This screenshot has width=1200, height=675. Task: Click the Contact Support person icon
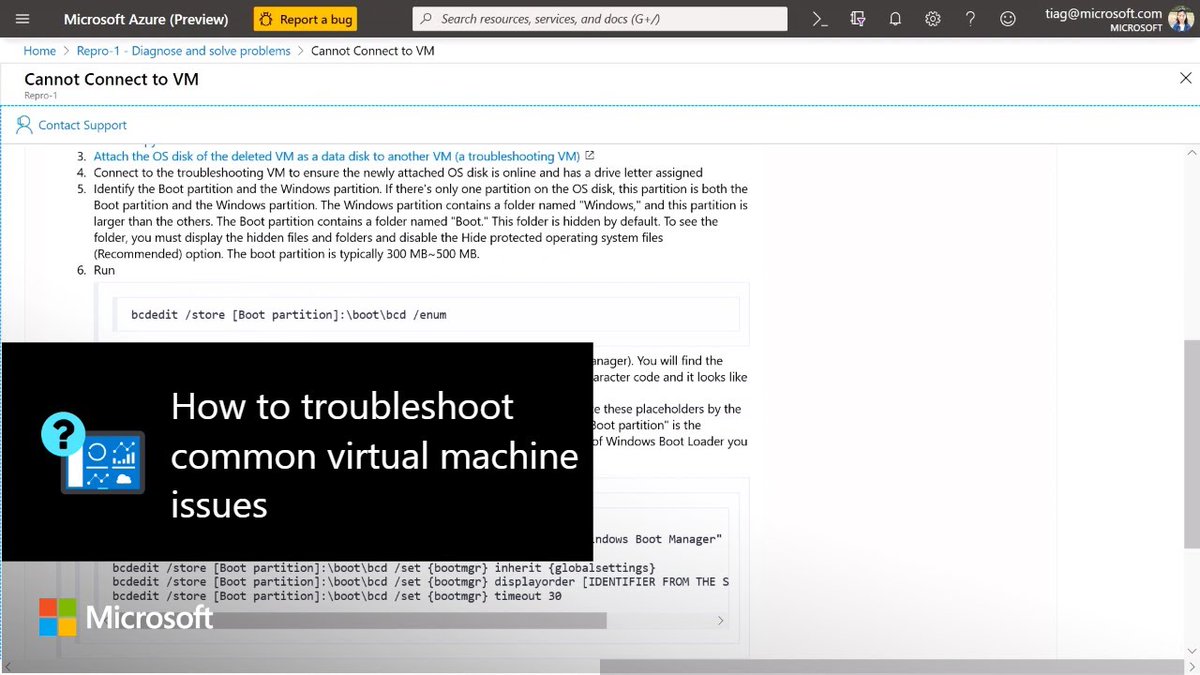point(24,125)
